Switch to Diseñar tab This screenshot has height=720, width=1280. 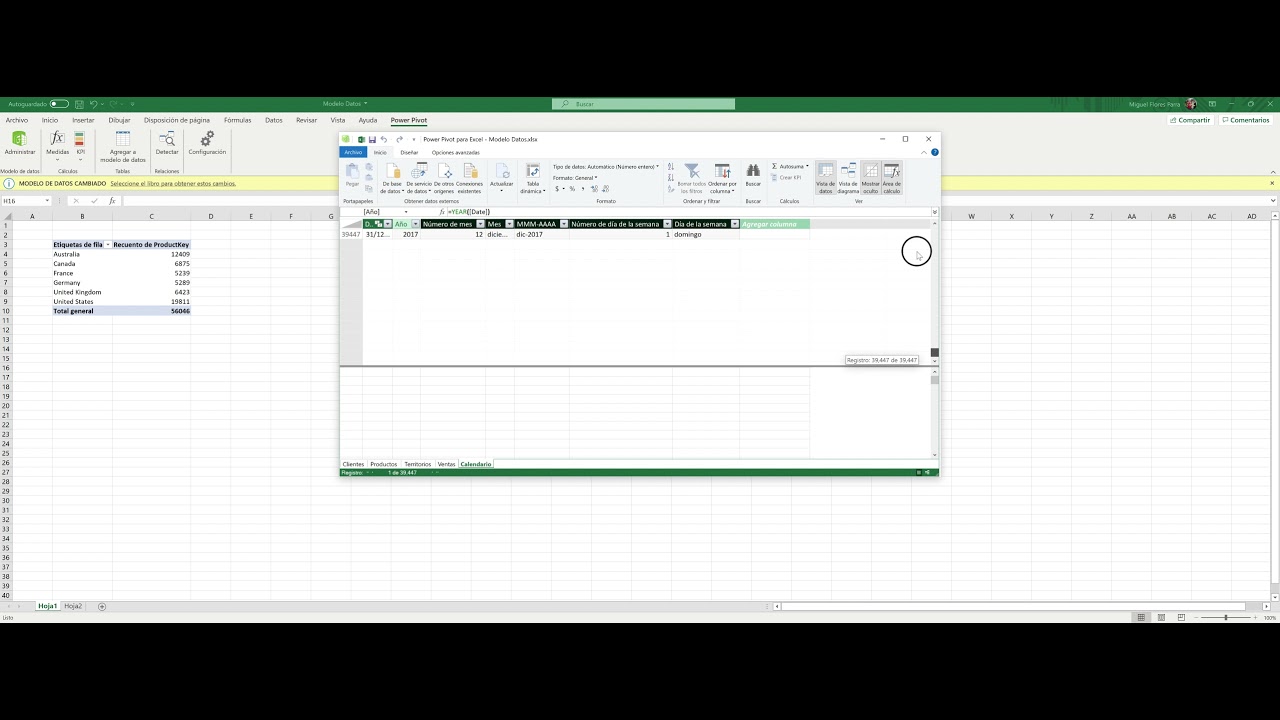409,152
